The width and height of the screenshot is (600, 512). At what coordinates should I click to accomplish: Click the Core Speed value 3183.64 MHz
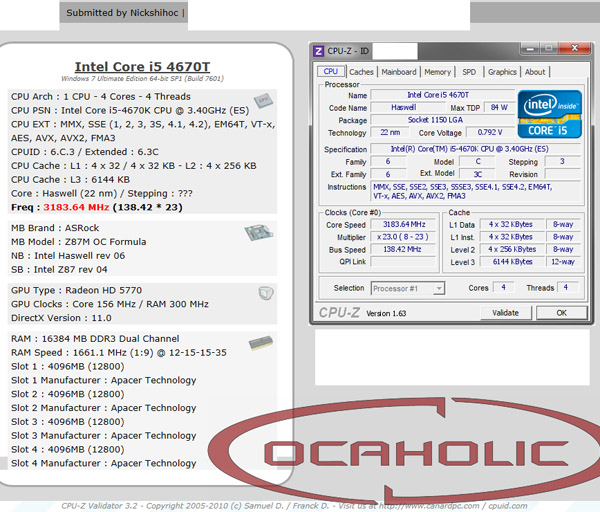[x=404, y=224]
